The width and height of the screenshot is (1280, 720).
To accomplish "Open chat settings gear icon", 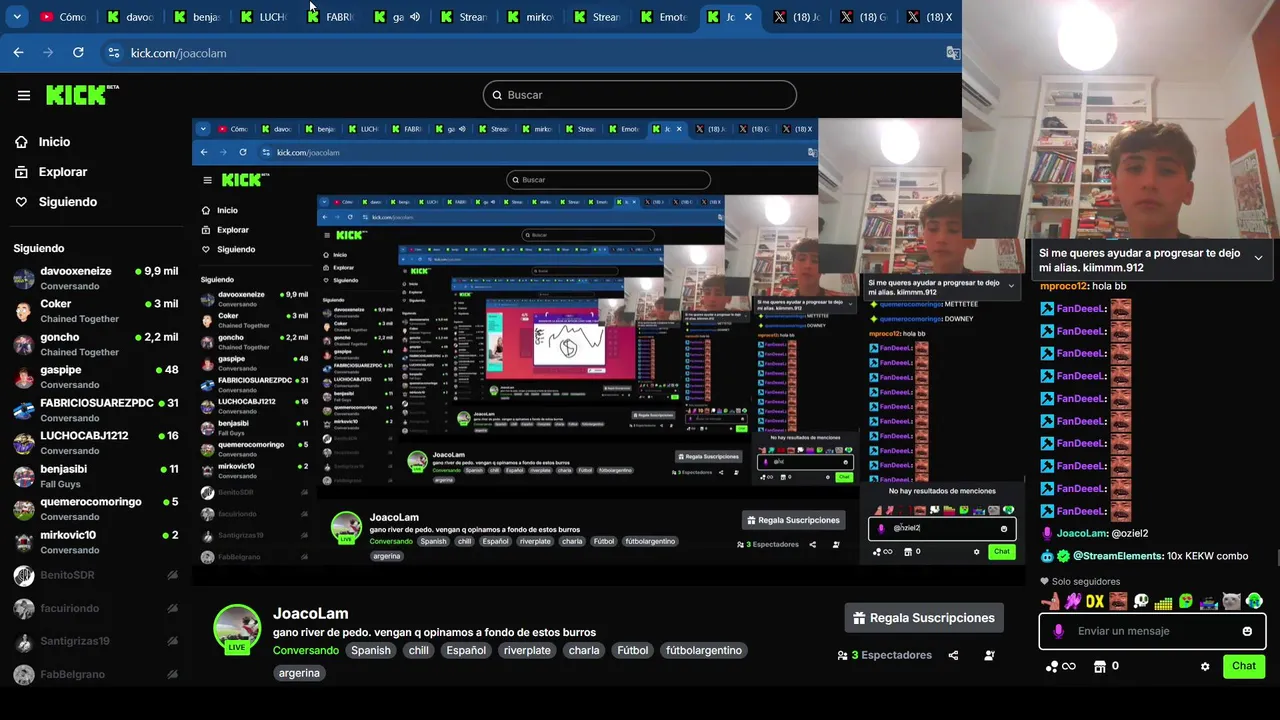I will coord(1205,666).
